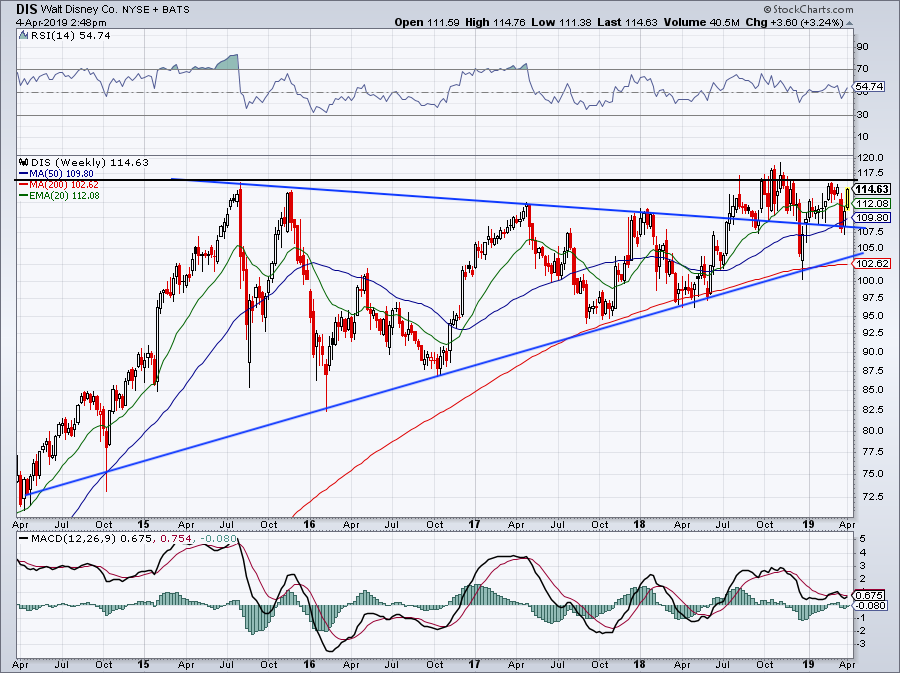Click the black line marker beside MACD(12,26,9)

pos(24,539)
